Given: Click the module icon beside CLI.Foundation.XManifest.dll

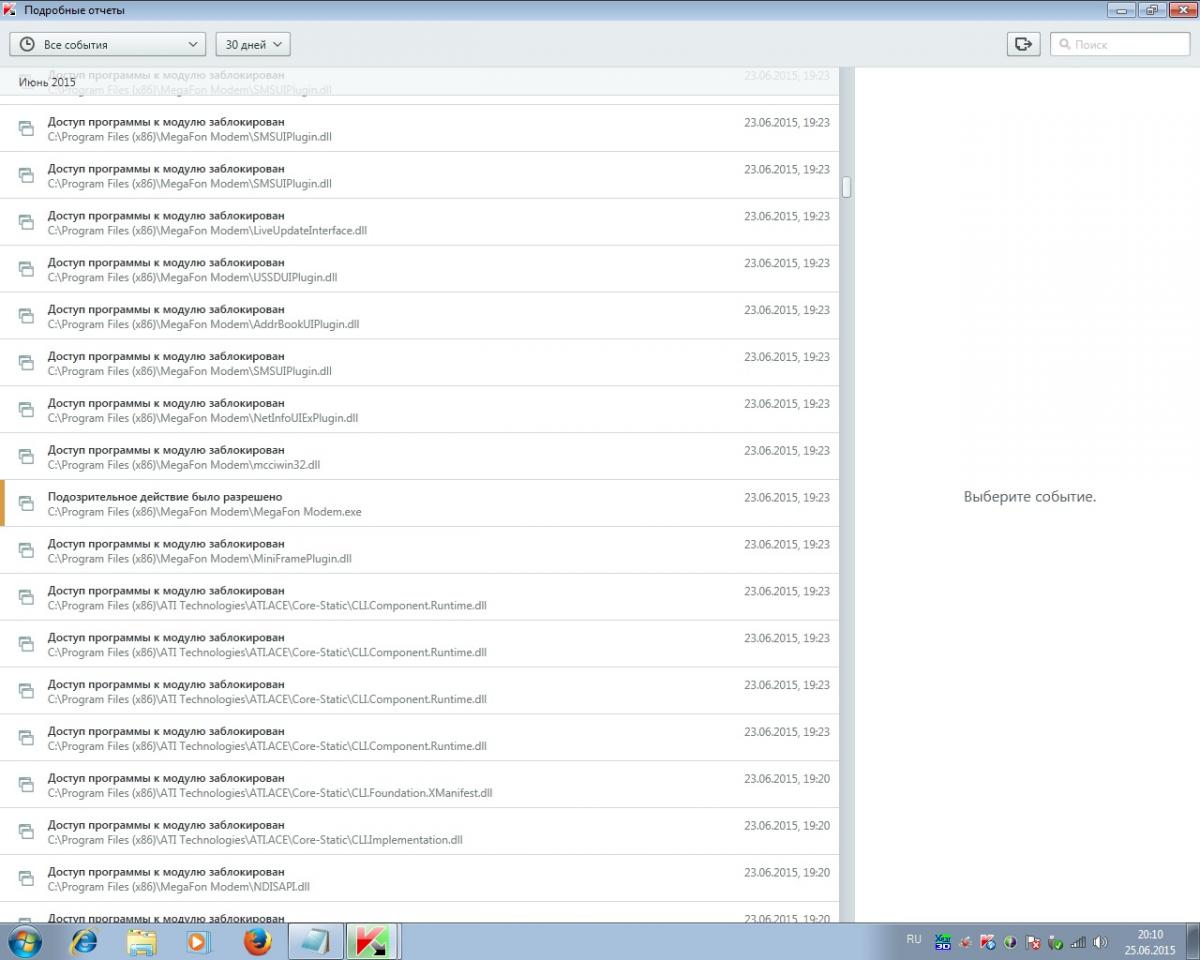Looking at the screenshot, I should coord(26,784).
